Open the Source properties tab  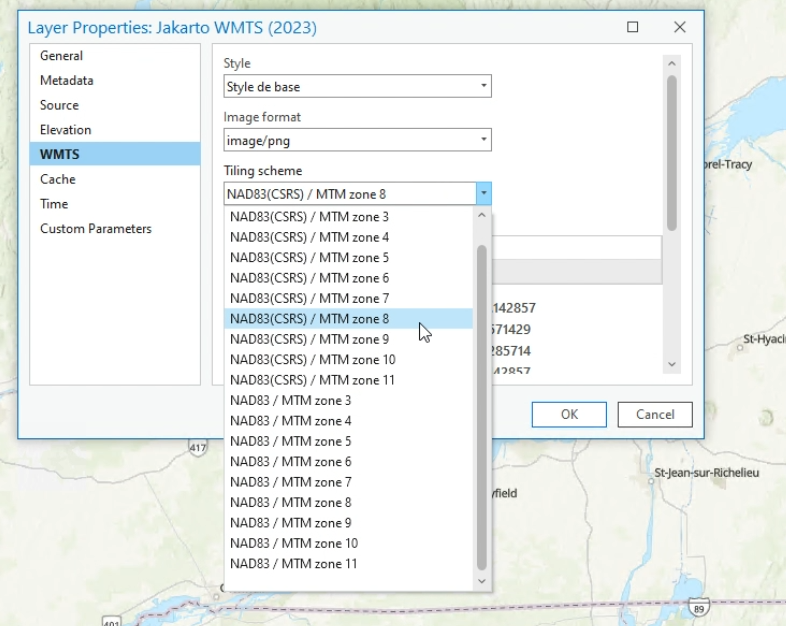coord(60,105)
